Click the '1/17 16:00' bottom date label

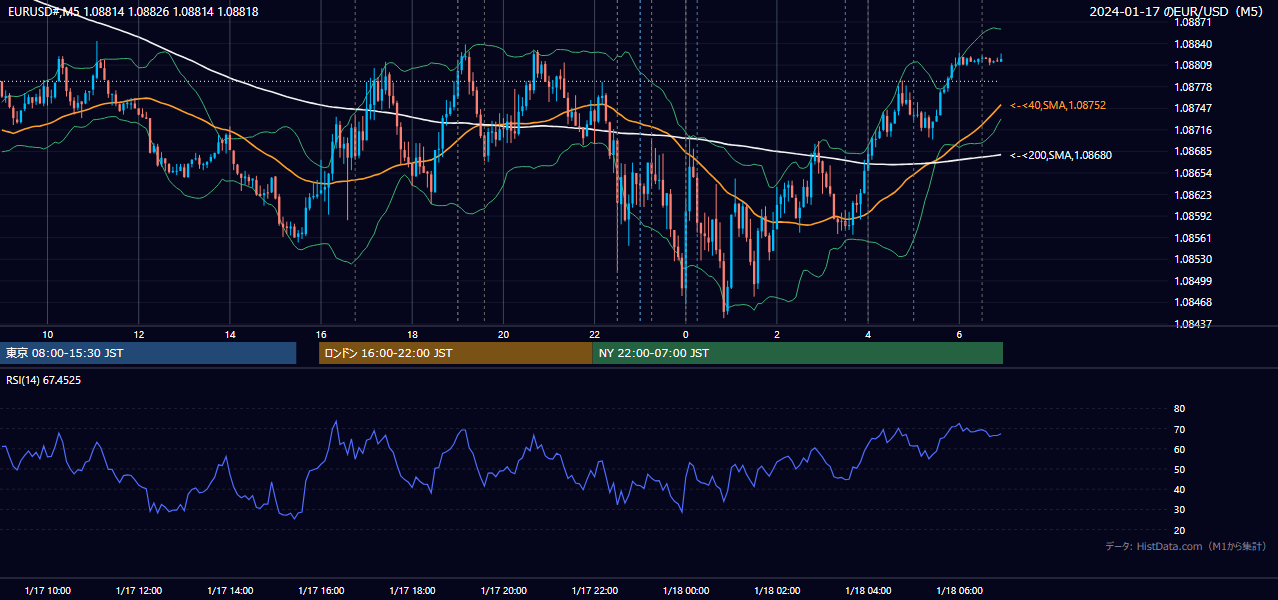click(321, 590)
